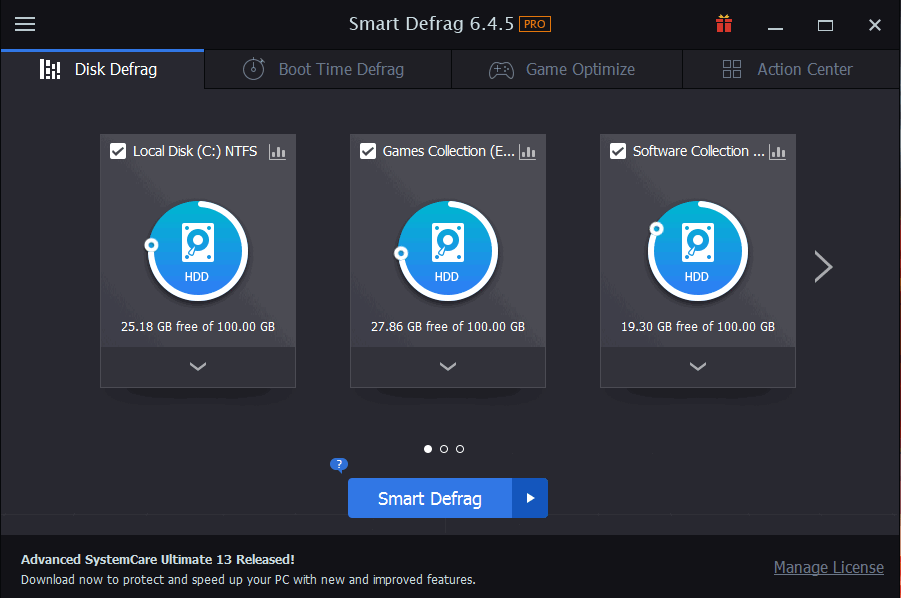This screenshot has width=901, height=598.
Task: Maximize the Smart Defrag window
Action: point(825,25)
